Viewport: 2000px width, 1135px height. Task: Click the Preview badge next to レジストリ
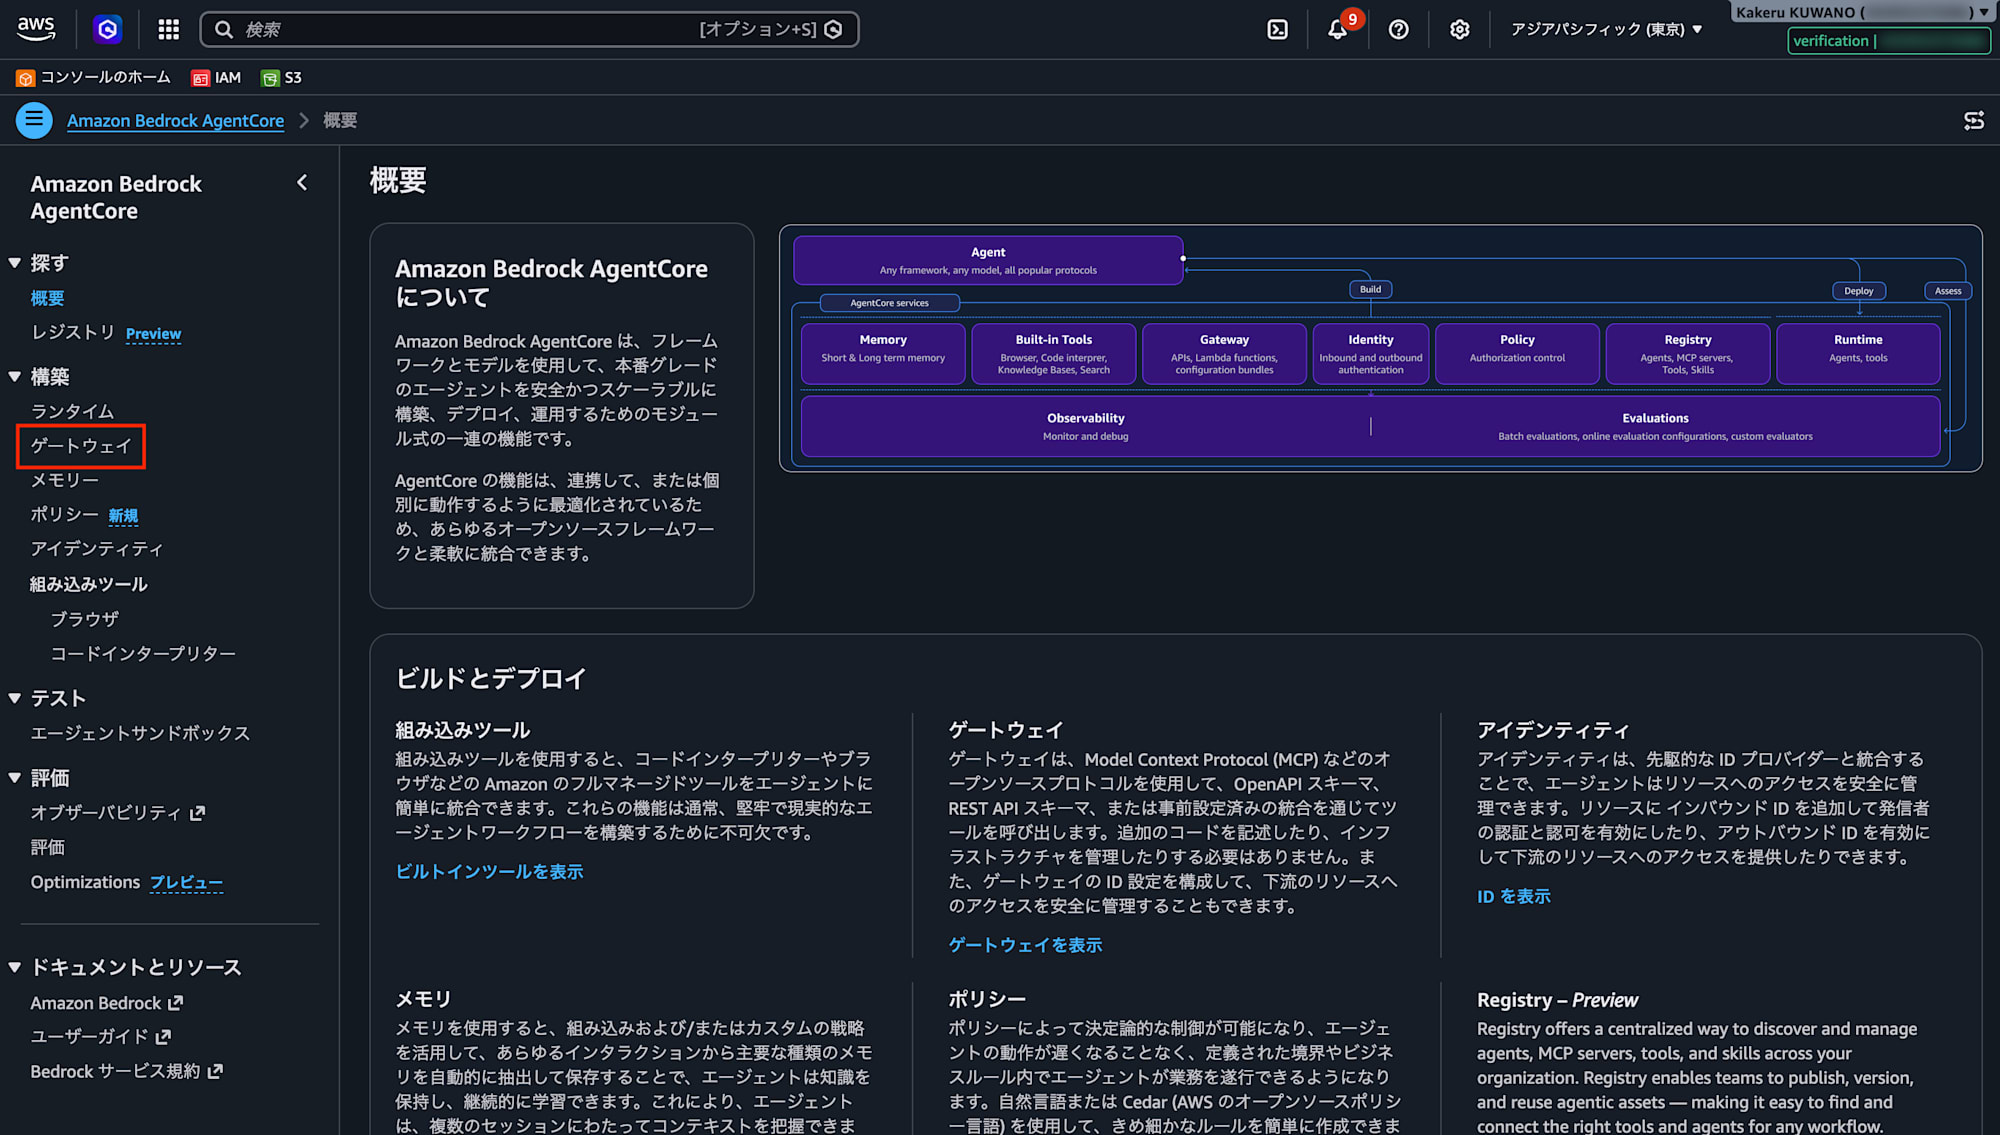click(153, 334)
